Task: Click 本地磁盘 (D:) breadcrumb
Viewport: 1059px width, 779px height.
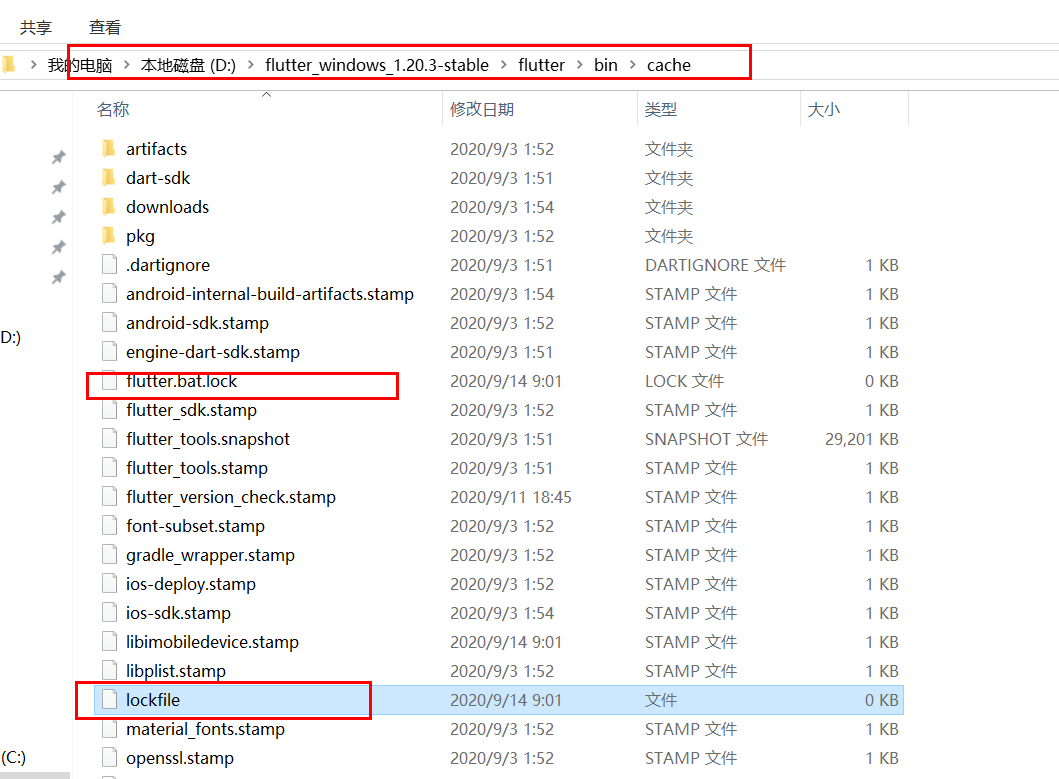Action: coord(188,66)
